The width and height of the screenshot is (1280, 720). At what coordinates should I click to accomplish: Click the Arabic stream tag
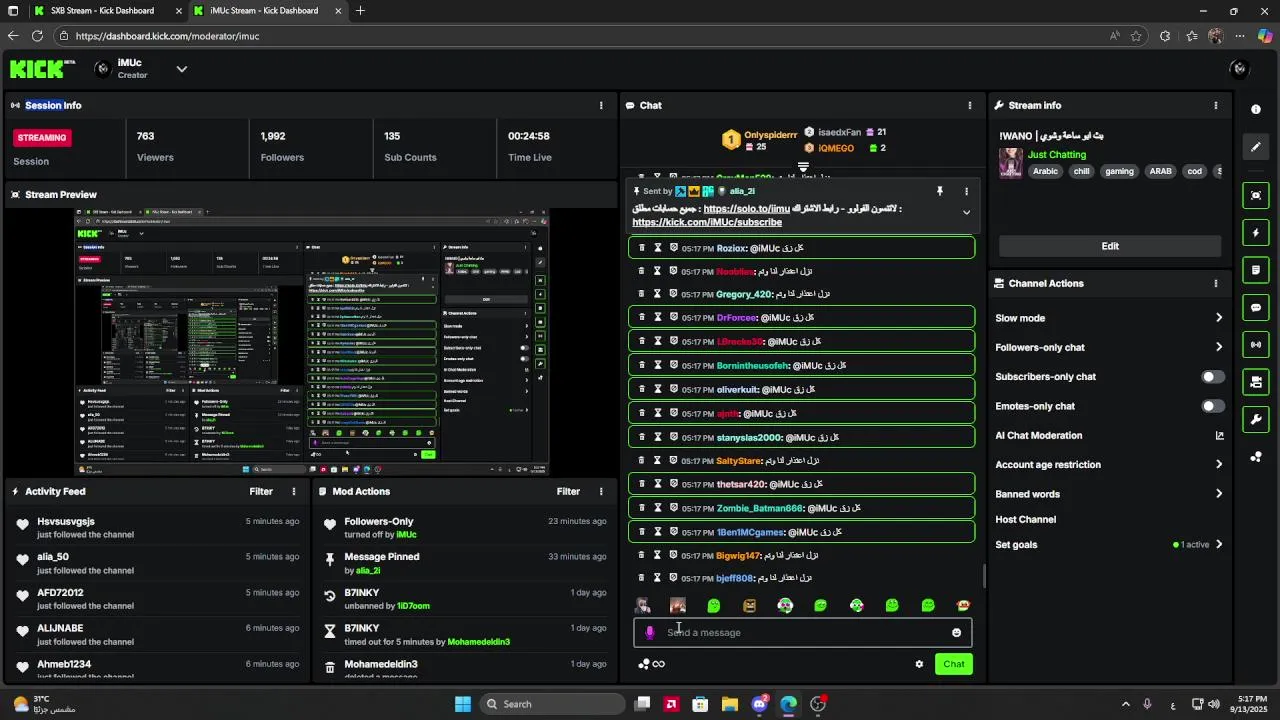(x=1045, y=171)
